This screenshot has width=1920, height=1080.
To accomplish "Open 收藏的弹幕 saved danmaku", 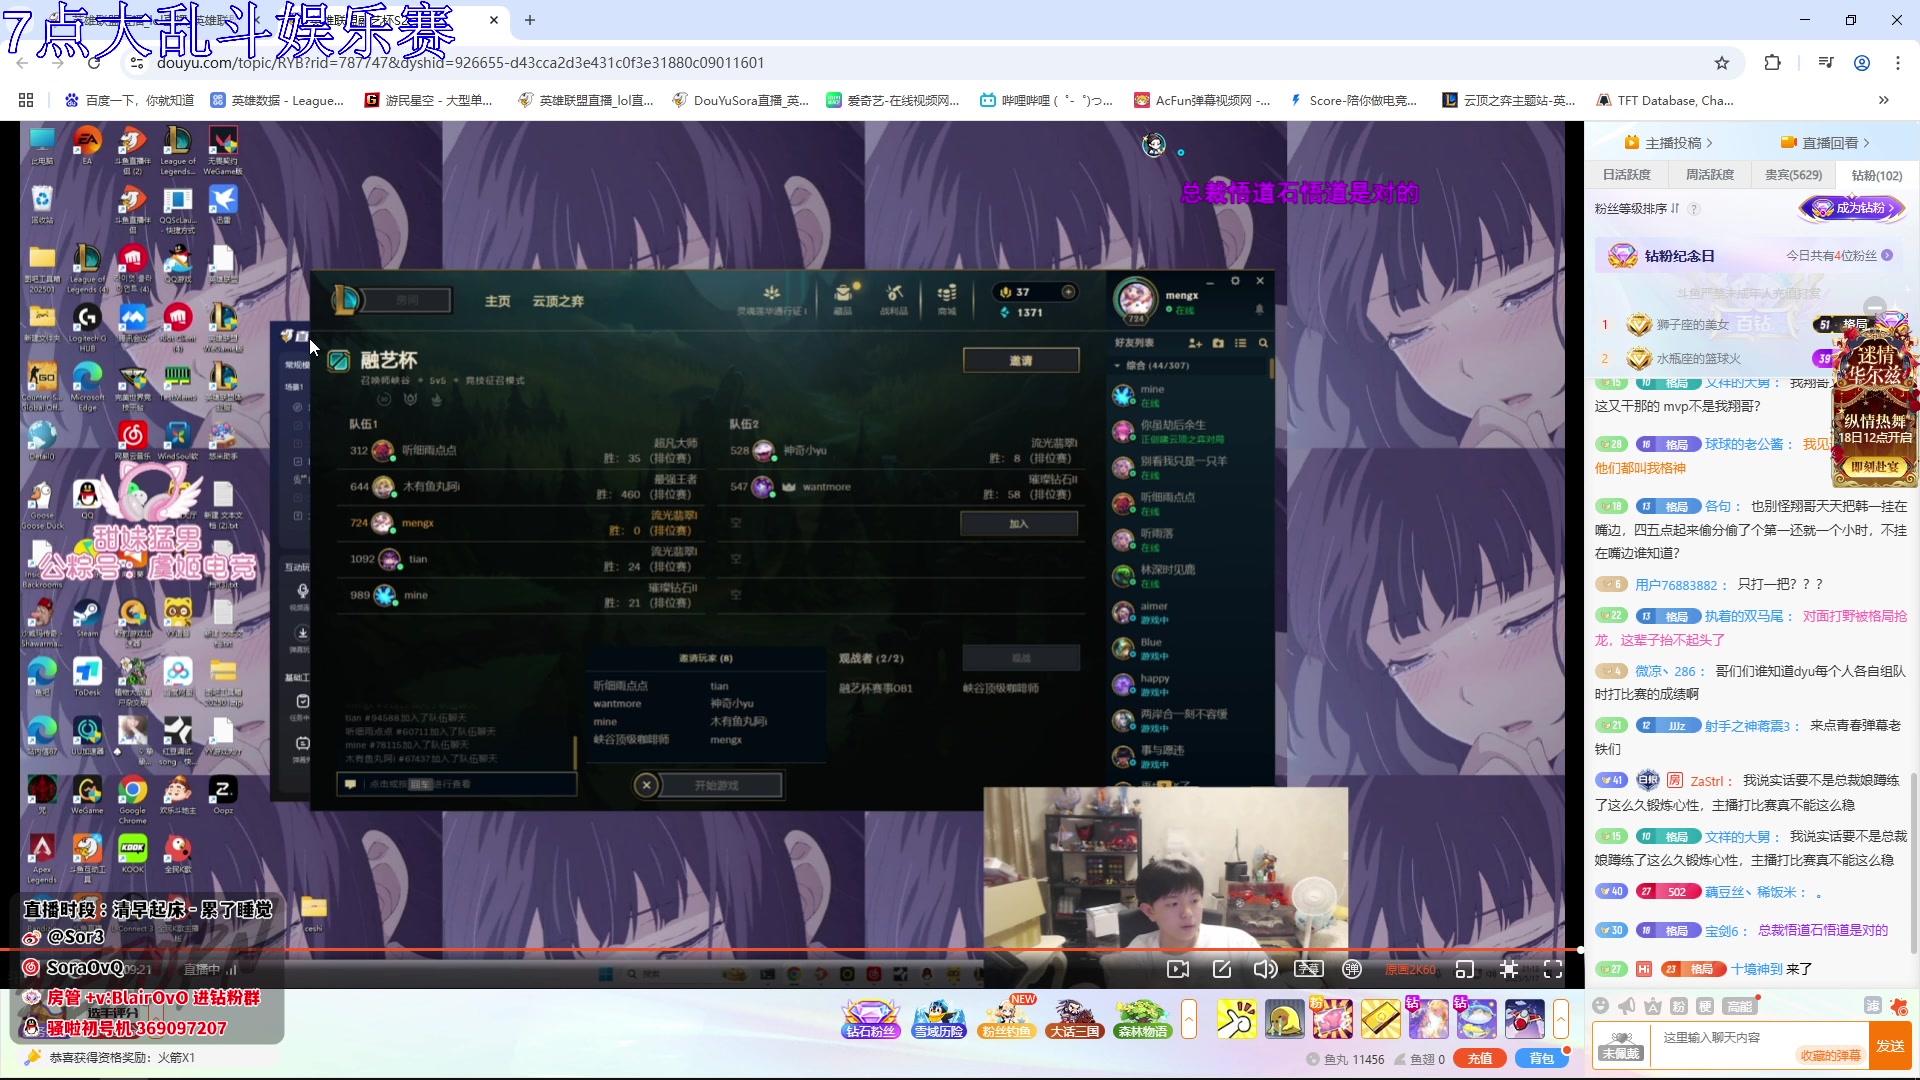I will tap(1830, 1055).
